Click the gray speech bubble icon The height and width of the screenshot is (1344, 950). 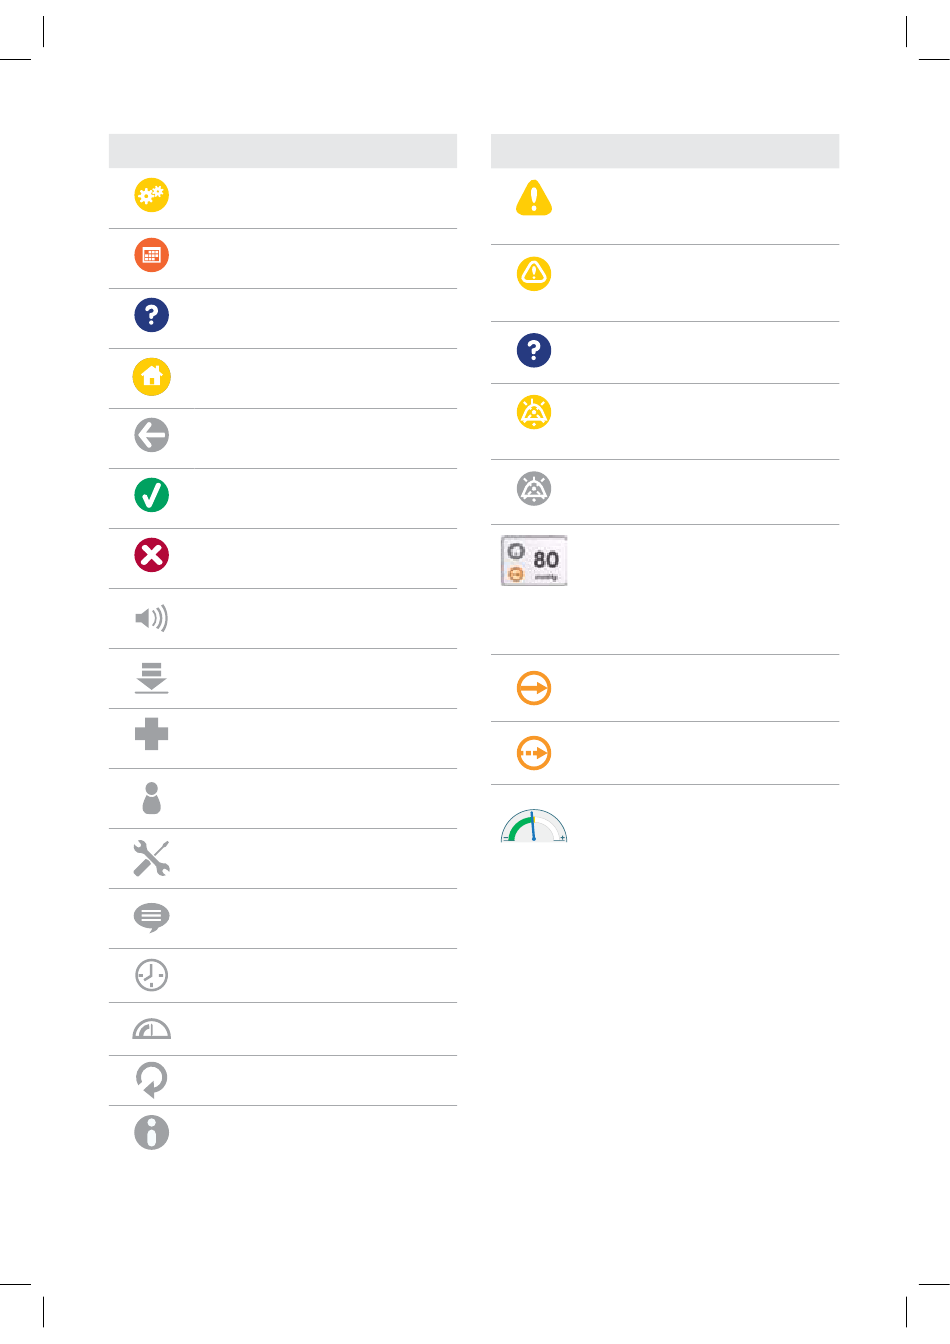click(x=152, y=918)
